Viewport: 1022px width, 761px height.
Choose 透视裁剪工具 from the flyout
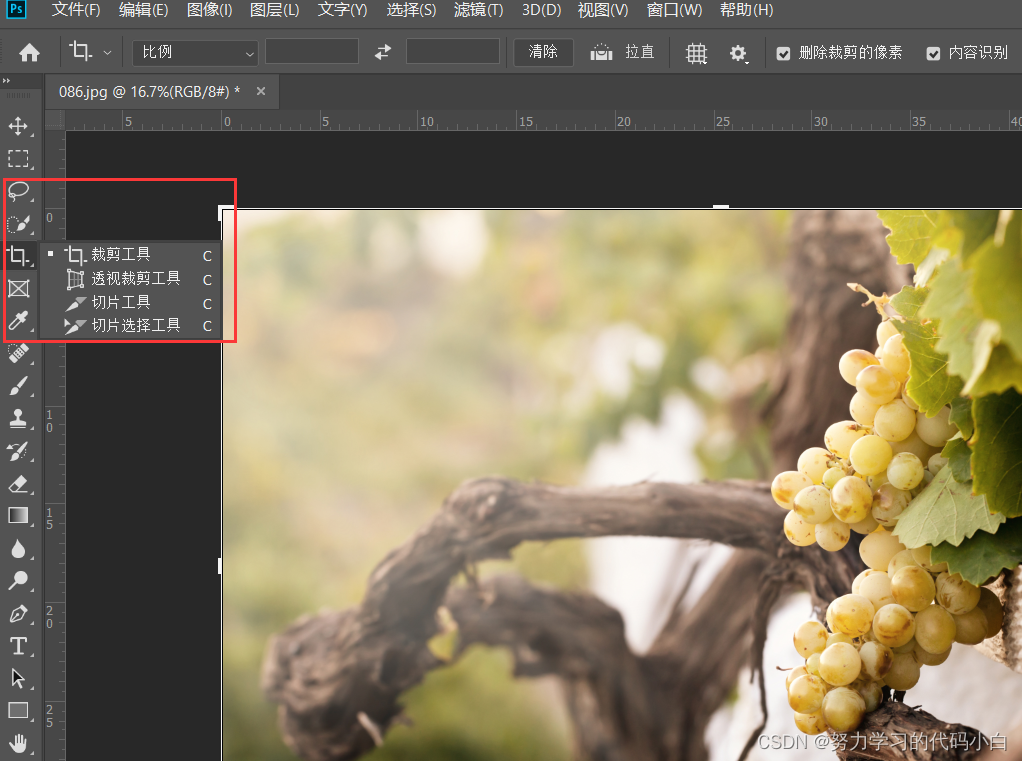[130, 279]
